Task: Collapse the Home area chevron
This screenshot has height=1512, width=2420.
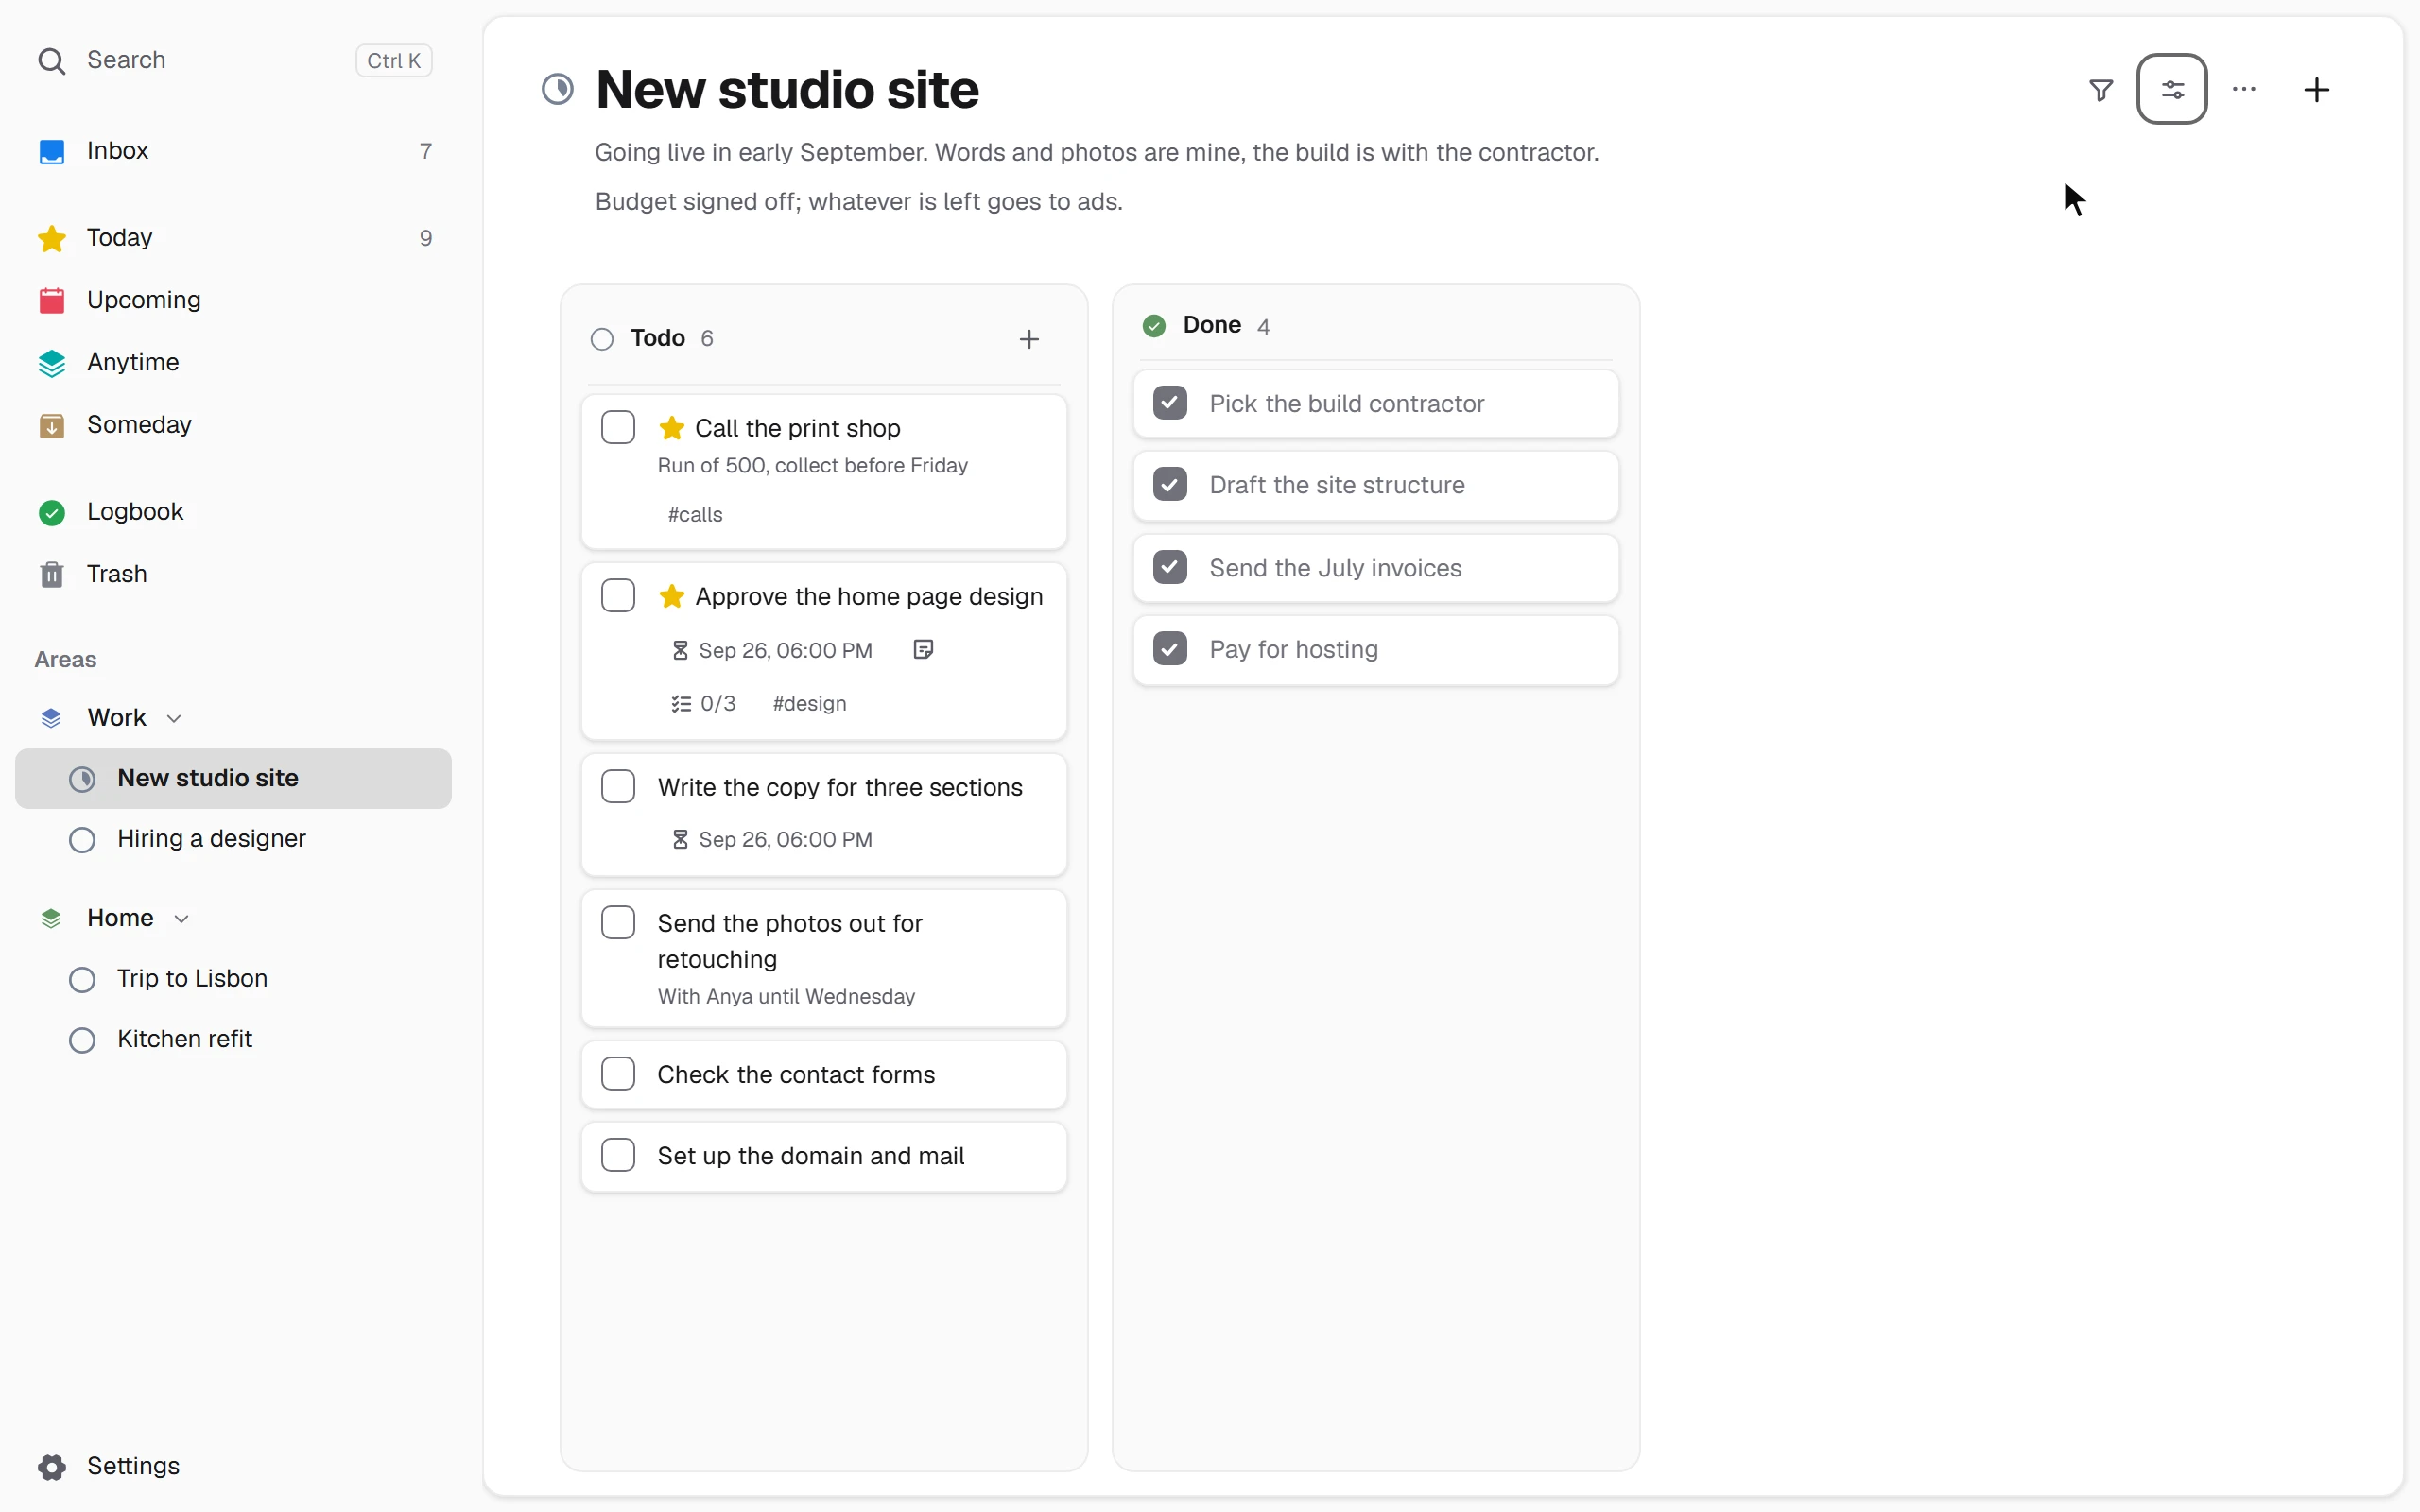Action: click(181, 919)
